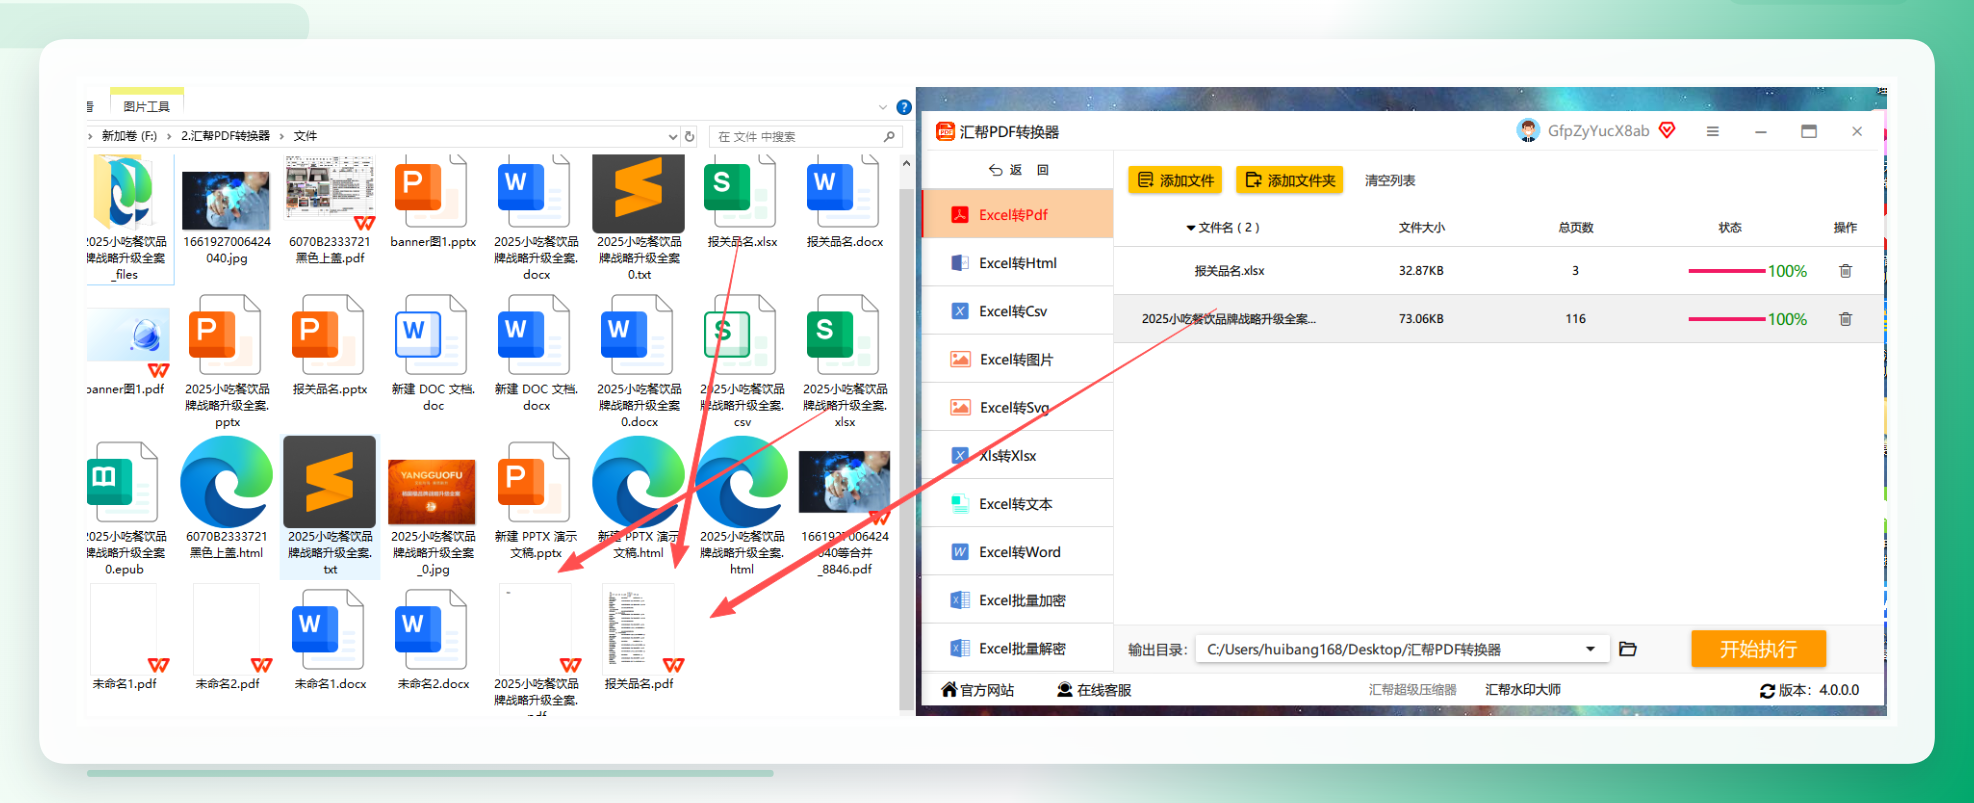Viewport: 1974px width, 803px height.
Task: Expand the output directory dropdown
Action: coord(1590,649)
